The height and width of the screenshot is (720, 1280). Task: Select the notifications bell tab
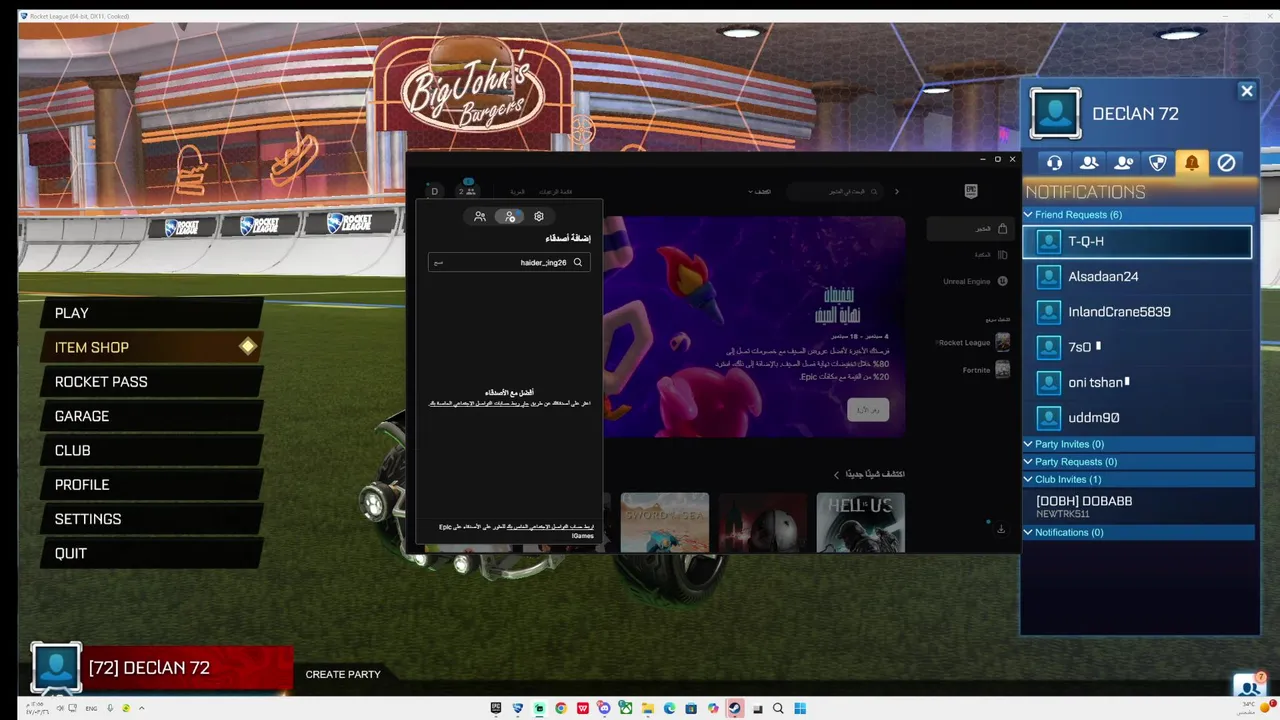pos(1192,162)
